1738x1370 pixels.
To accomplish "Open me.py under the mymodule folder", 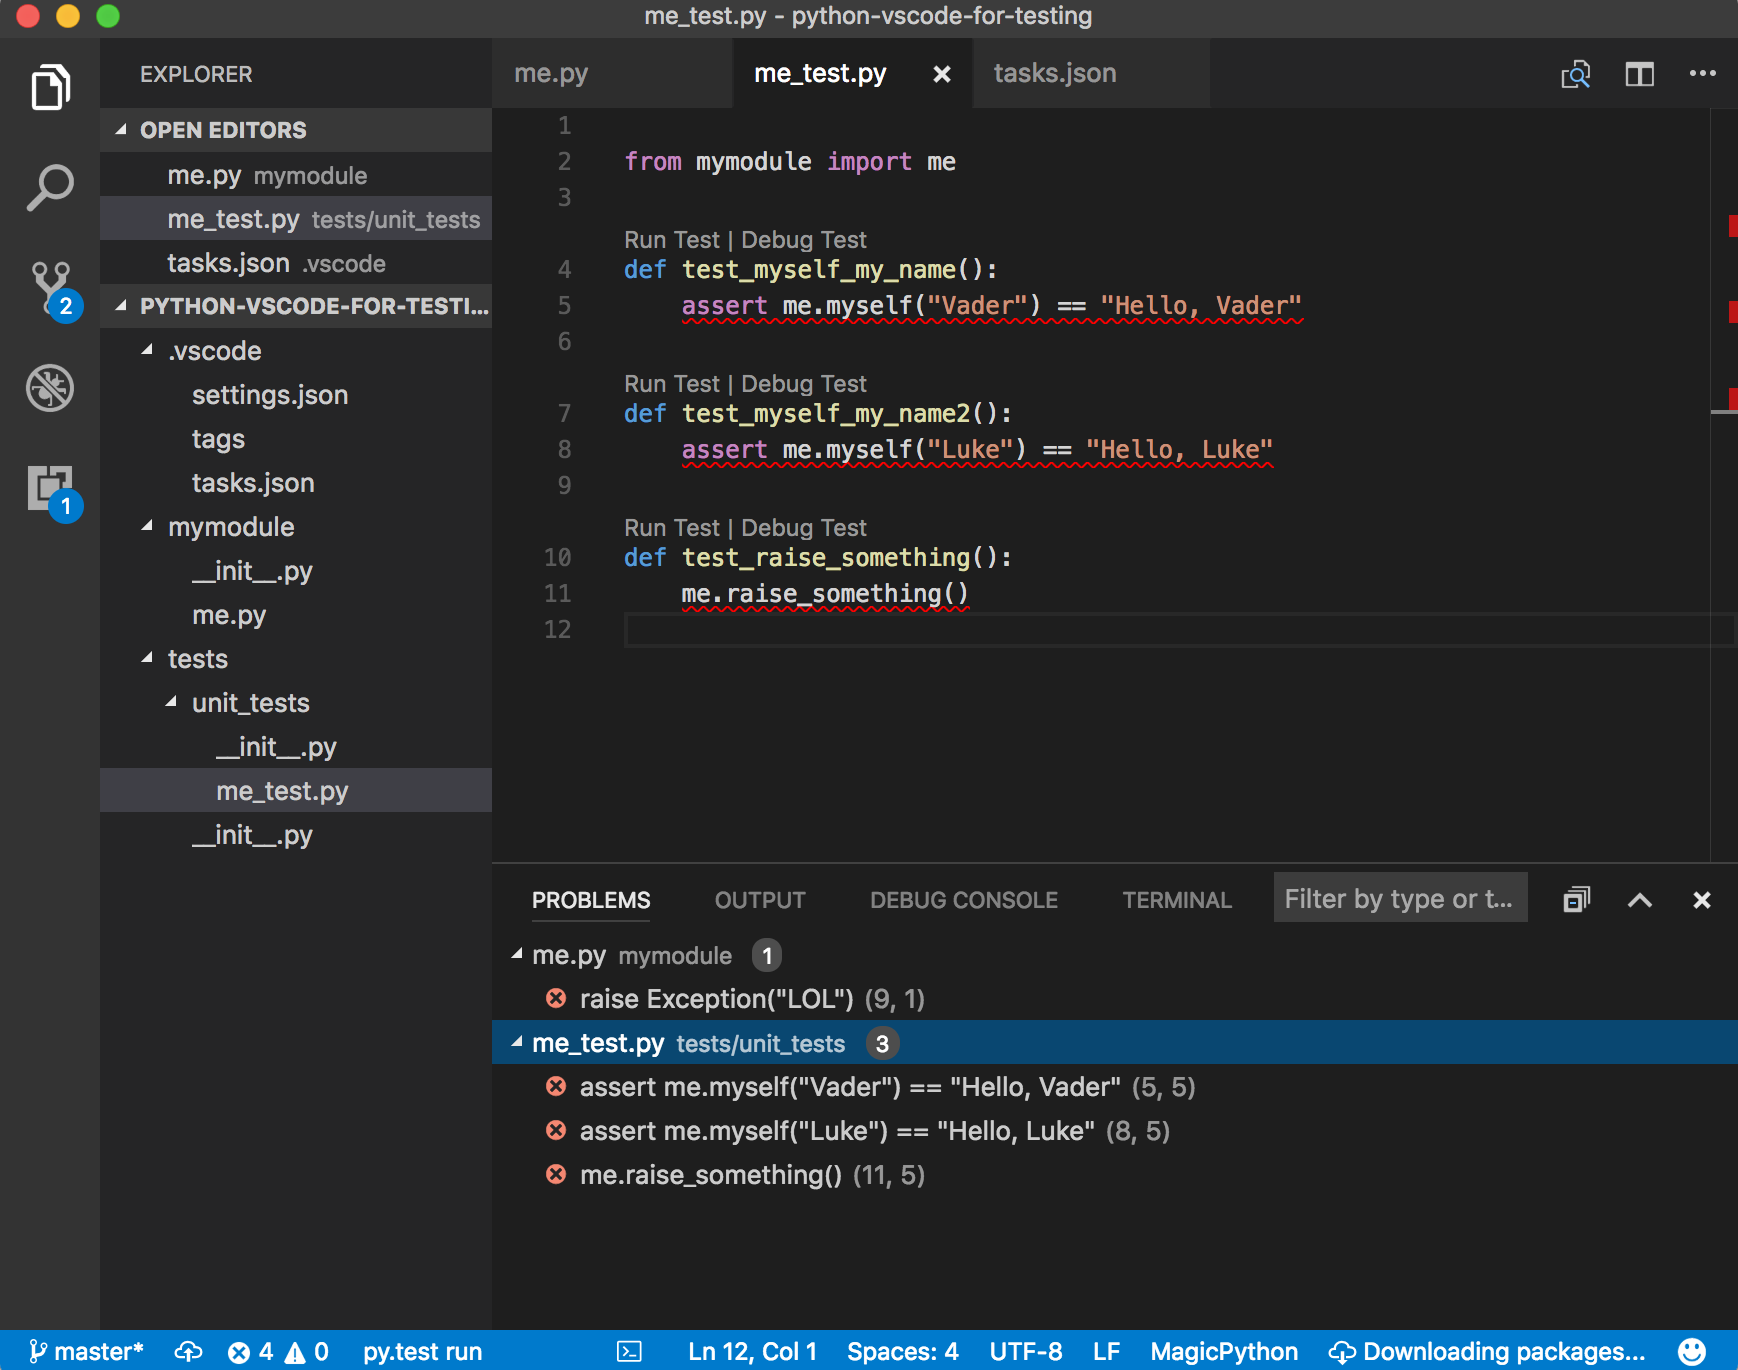I will pos(296,615).
